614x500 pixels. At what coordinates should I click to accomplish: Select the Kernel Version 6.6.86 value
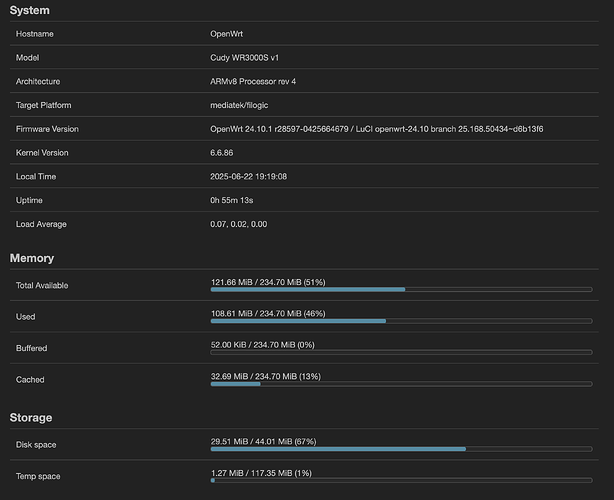click(225, 153)
